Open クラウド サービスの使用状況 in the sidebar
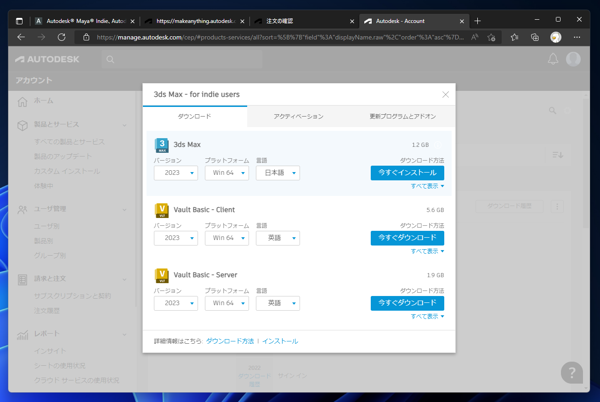 [77, 380]
